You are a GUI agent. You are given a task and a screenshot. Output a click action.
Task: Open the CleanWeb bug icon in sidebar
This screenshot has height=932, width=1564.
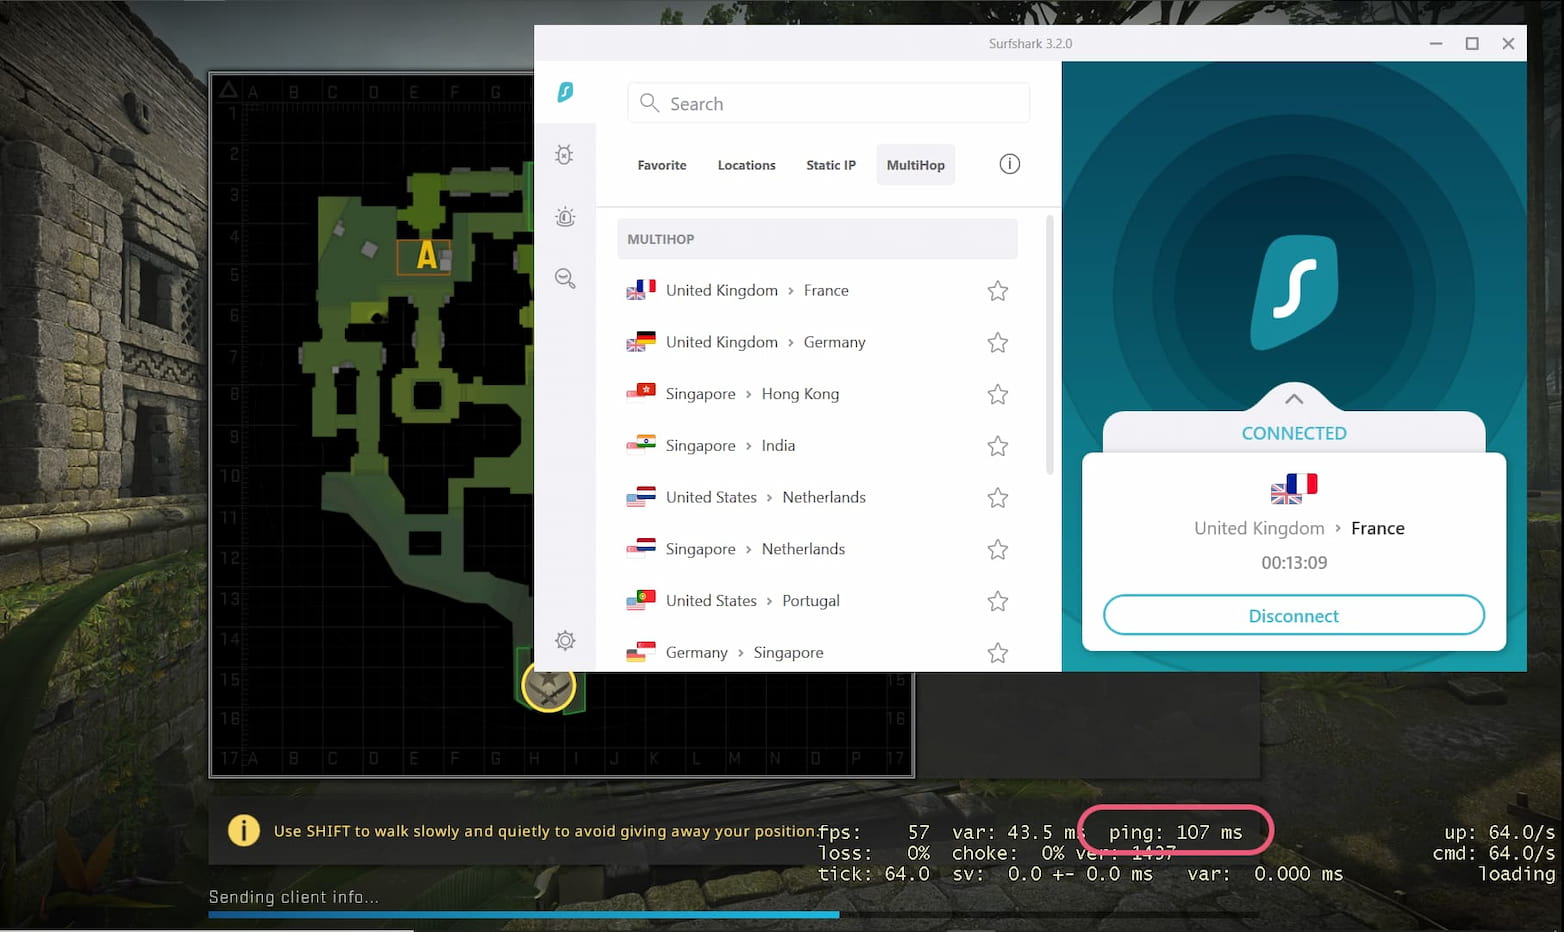pyautogui.click(x=565, y=155)
